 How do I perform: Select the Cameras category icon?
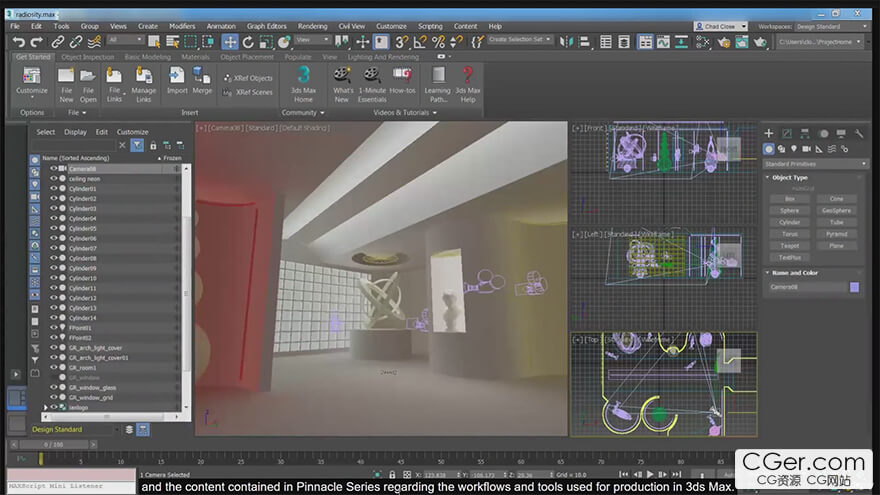[806, 149]
